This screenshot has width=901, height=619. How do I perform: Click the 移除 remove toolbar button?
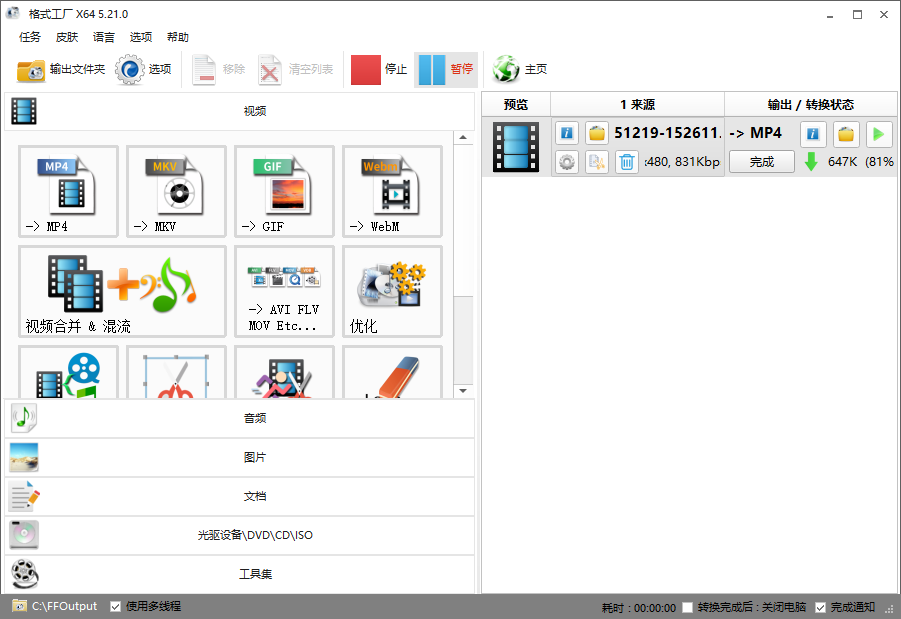[218, 70]
